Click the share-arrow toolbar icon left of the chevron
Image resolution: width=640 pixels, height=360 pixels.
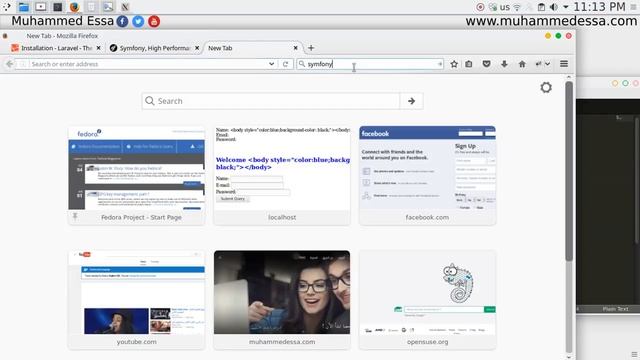[539, 64]
